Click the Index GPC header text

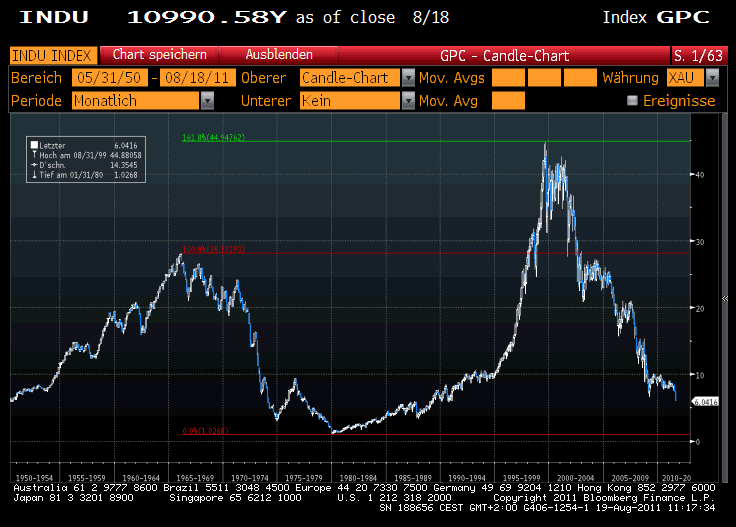(656, 17)
